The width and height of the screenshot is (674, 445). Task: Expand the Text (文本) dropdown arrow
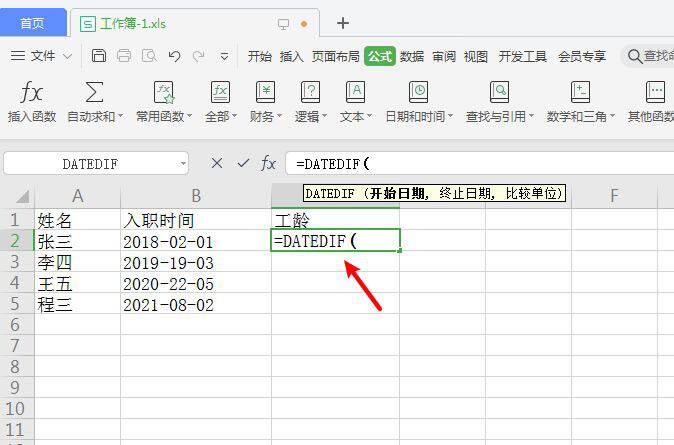click(x=369, y=116)
